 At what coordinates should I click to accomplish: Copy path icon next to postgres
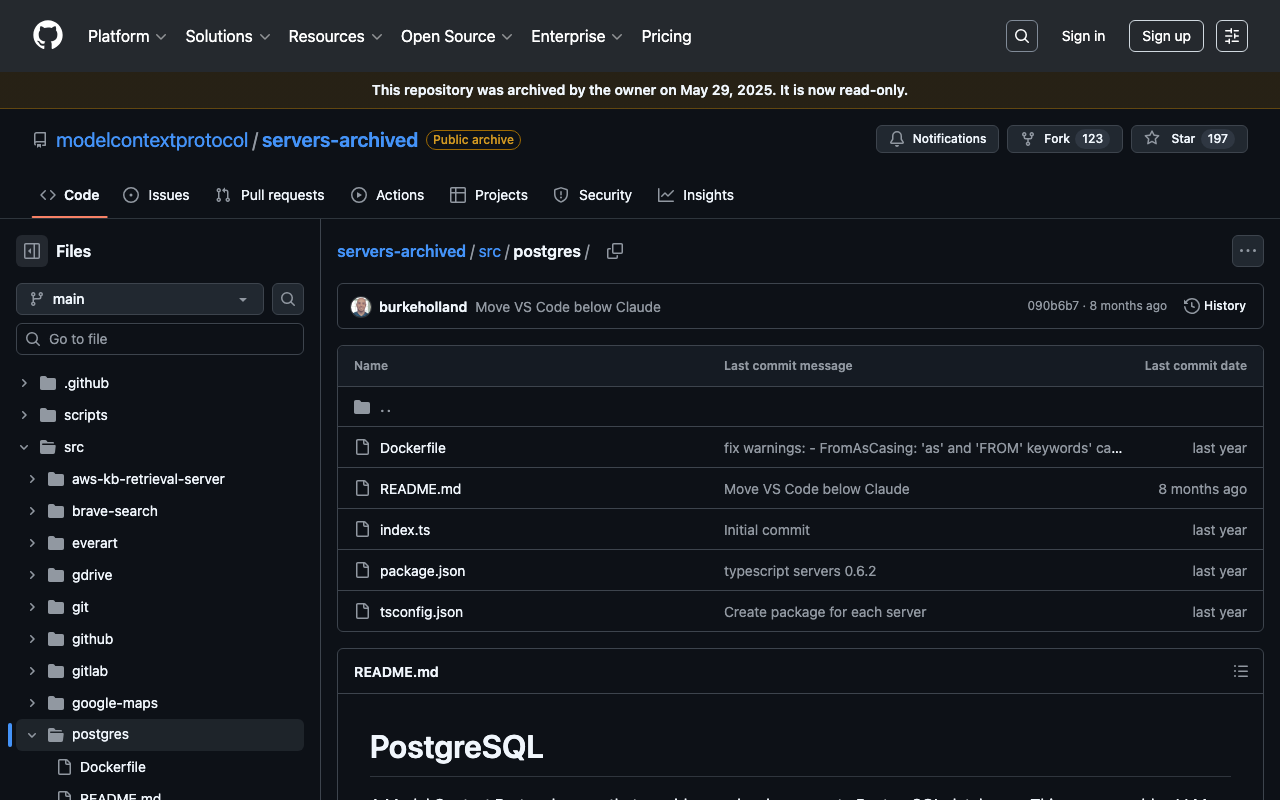click(615, 251)
